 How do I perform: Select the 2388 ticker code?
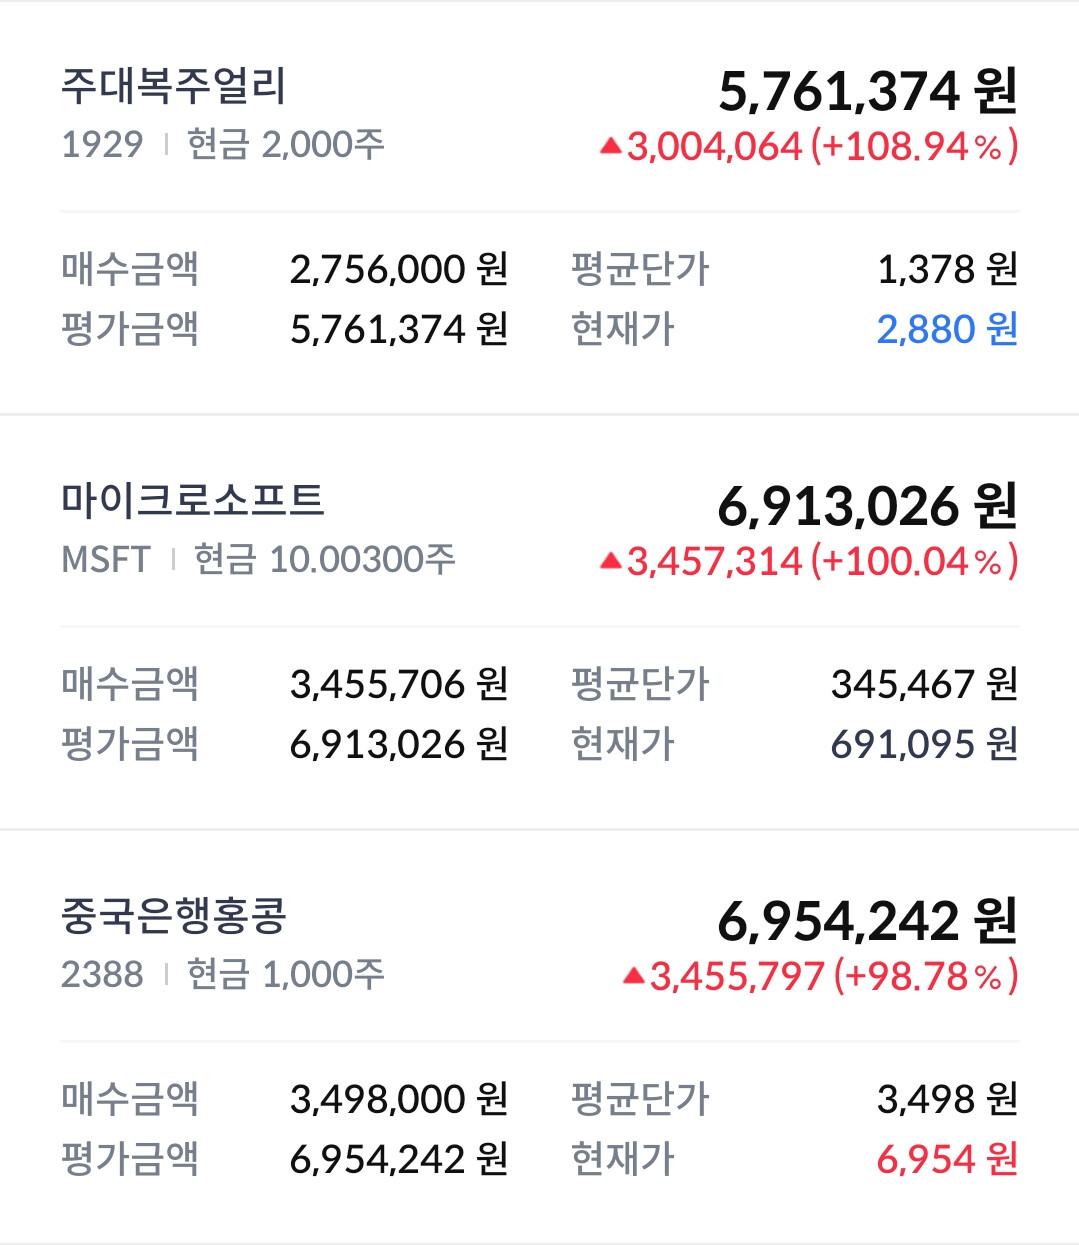[102, 974]
